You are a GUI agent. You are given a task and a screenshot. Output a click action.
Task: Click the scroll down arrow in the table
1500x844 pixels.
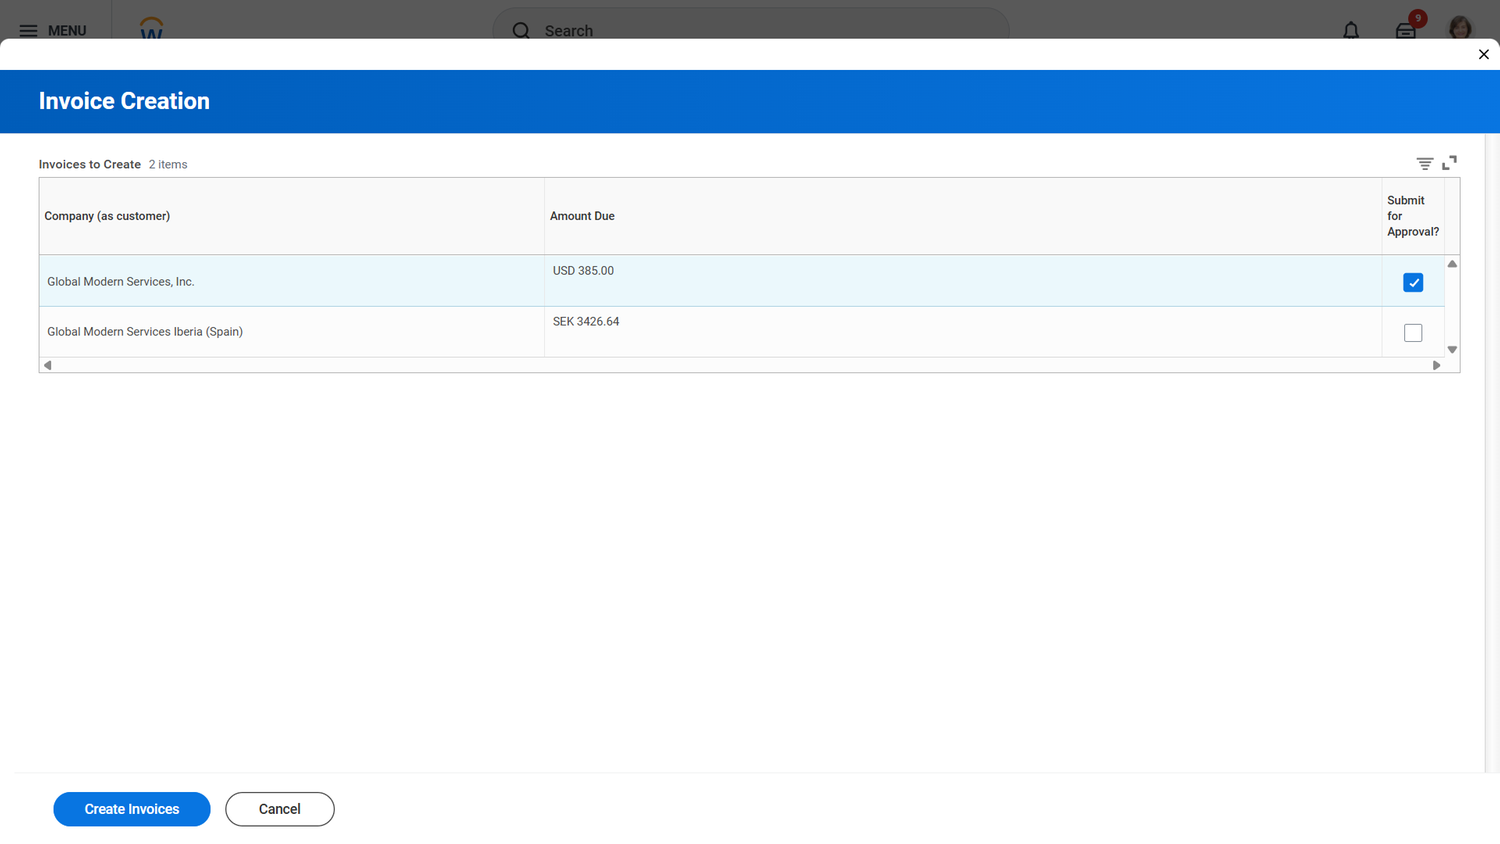(x=1452, y=350)
